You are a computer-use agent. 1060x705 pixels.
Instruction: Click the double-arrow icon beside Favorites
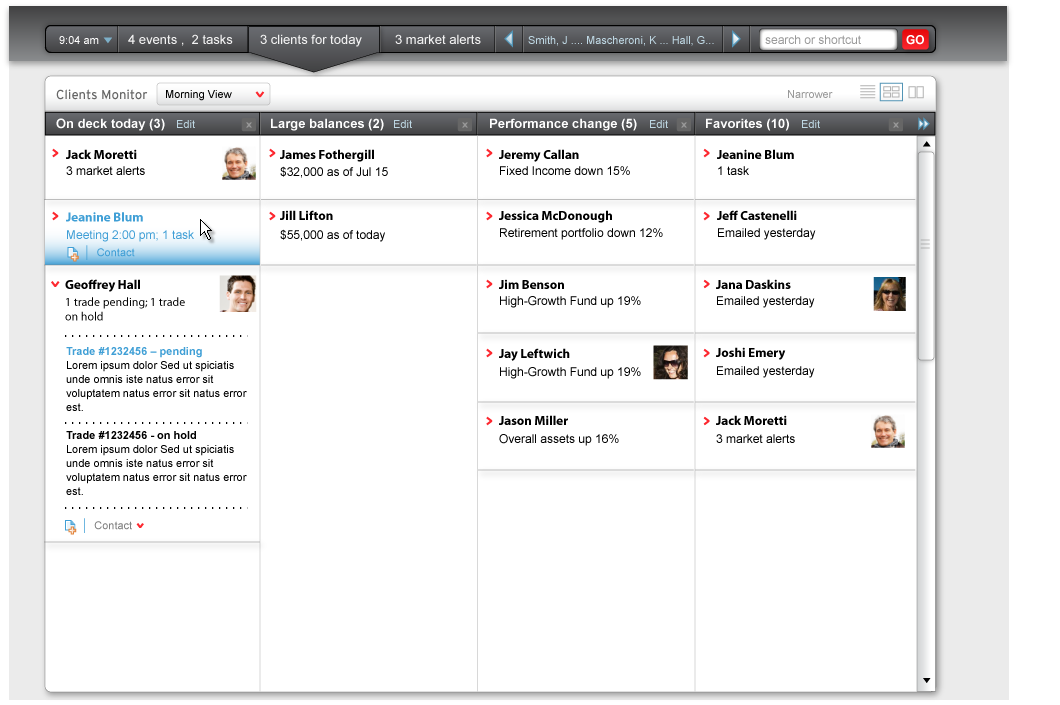923,125
